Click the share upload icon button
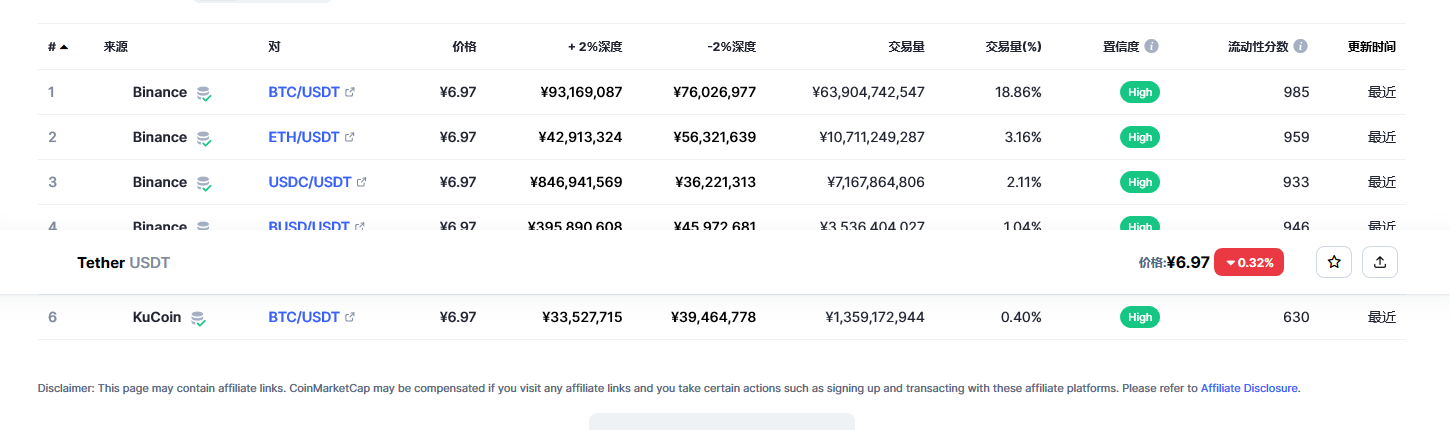Screen dimensions: 1450x430 (x=1380, y=262)
